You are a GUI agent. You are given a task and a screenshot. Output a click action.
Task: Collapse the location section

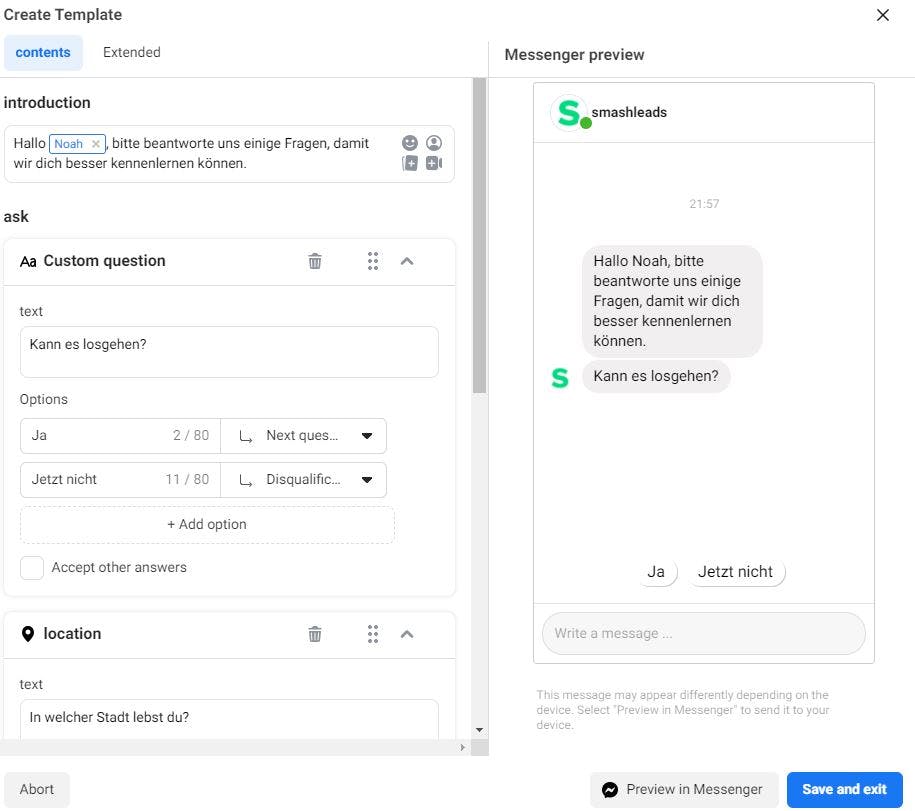tap(407, 634)
